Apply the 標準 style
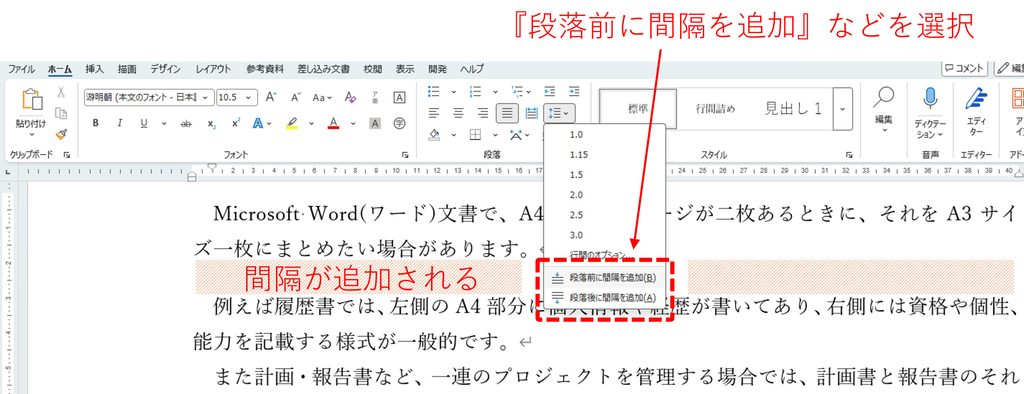Image resolution: width=1024 pixels, height=394 pixels. [x=637, y=109]
